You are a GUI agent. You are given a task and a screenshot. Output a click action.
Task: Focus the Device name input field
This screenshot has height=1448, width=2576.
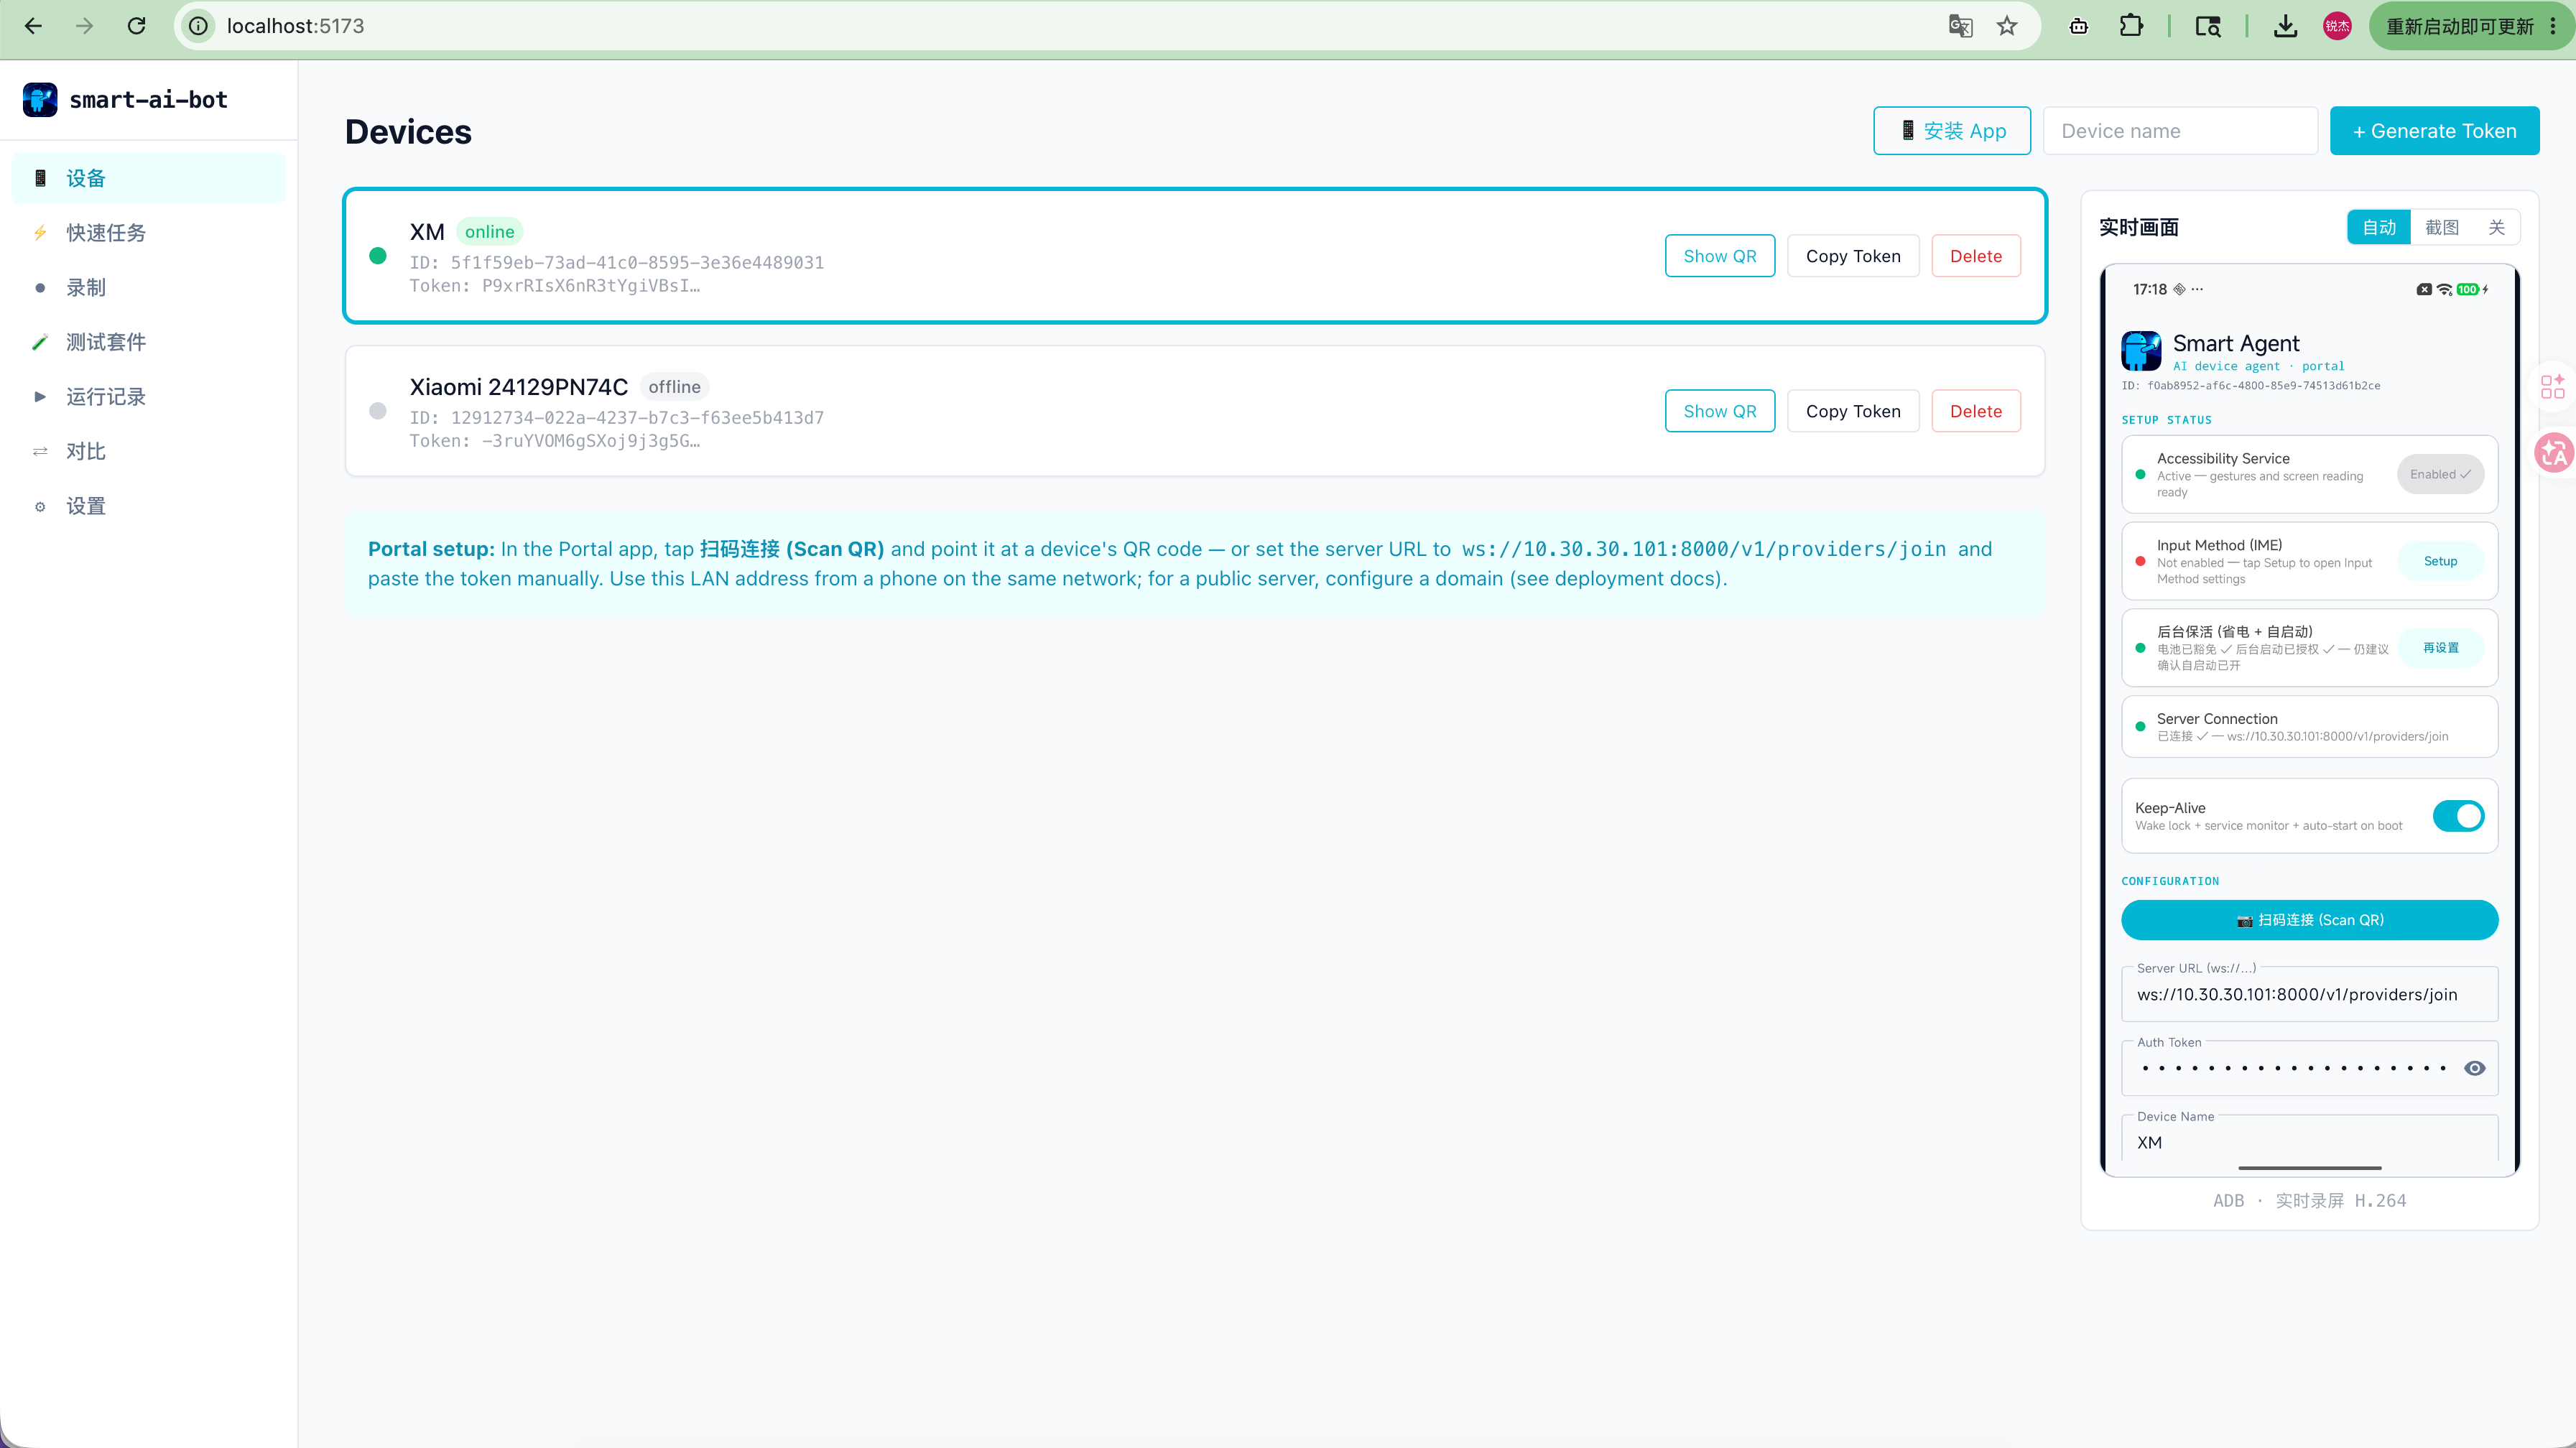pos(2180,131)
